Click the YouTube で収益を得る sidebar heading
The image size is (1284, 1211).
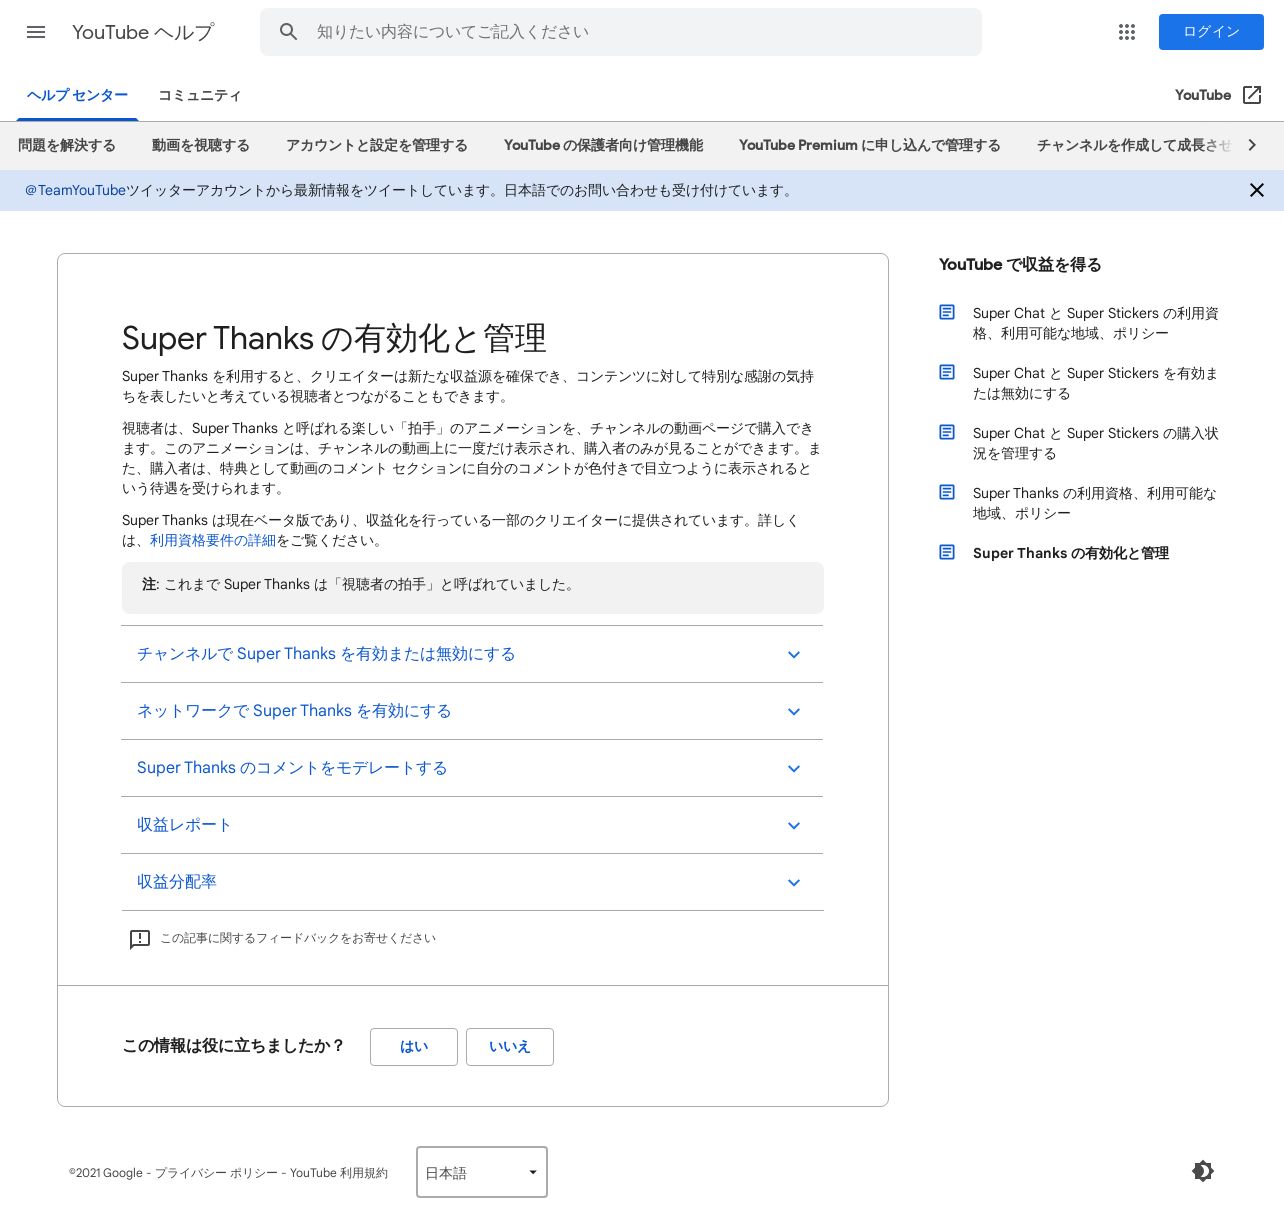[1020, 264]
